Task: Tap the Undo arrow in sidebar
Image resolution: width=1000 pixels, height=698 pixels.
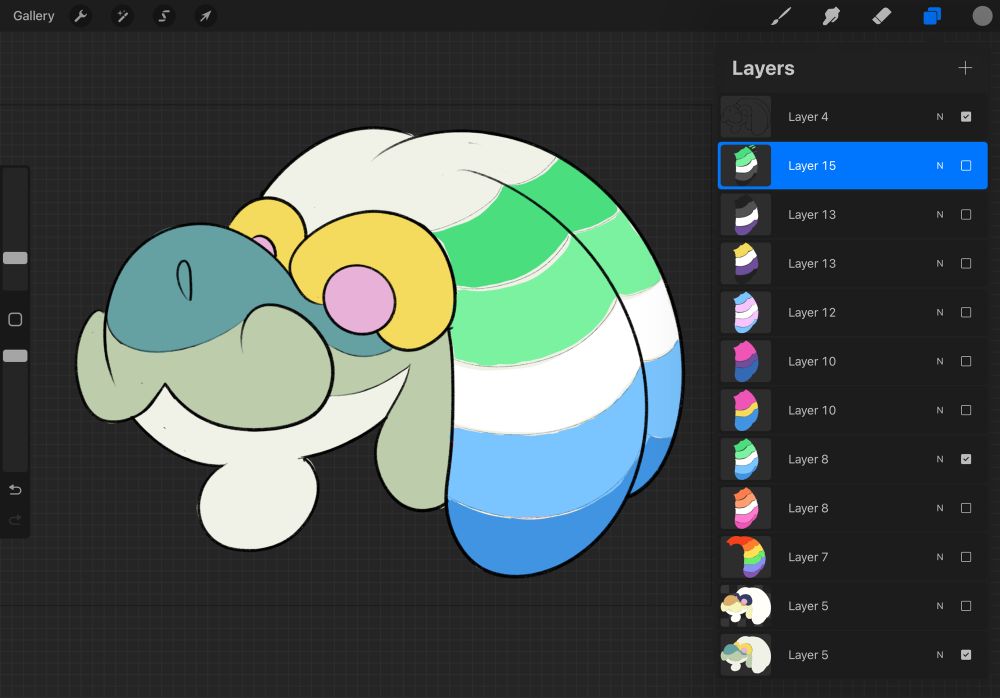Action: click(15, 490)
